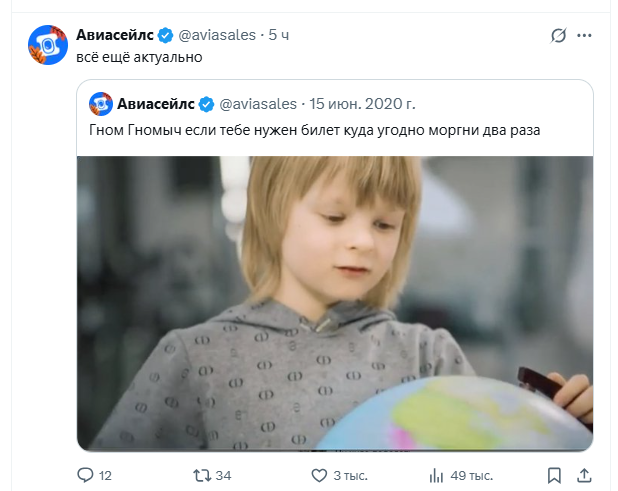The width and height of the screenshot is (618, 491).
Task: Bookmark this post
Action: pos(554,476)
